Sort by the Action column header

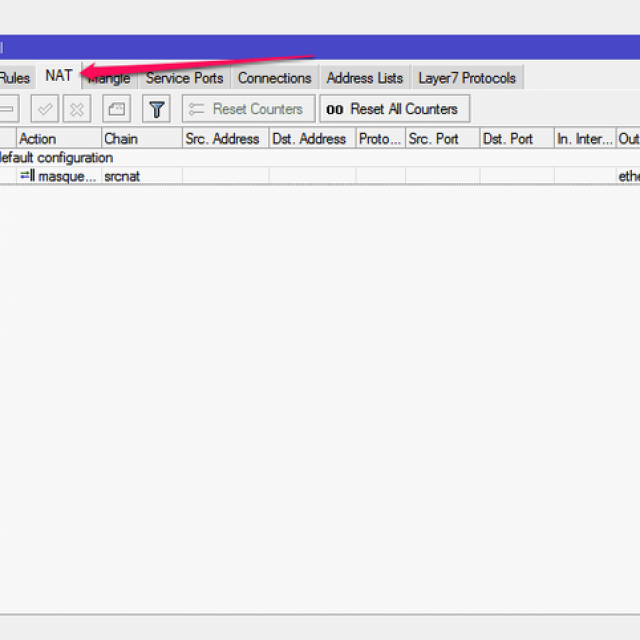click(x=58, y=139)
